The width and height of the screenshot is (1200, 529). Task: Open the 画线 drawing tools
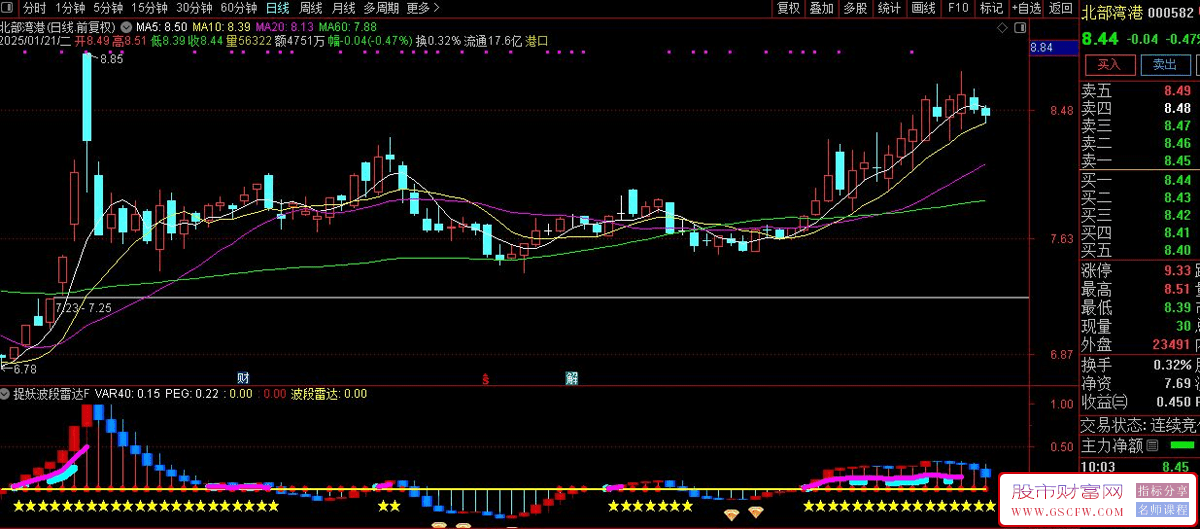(x=923, y=8)
